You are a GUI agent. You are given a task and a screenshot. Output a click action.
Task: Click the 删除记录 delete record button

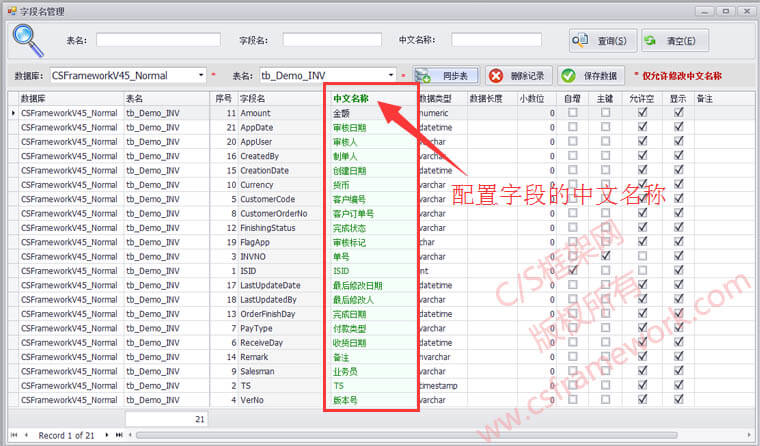click(x=516, y=76)
